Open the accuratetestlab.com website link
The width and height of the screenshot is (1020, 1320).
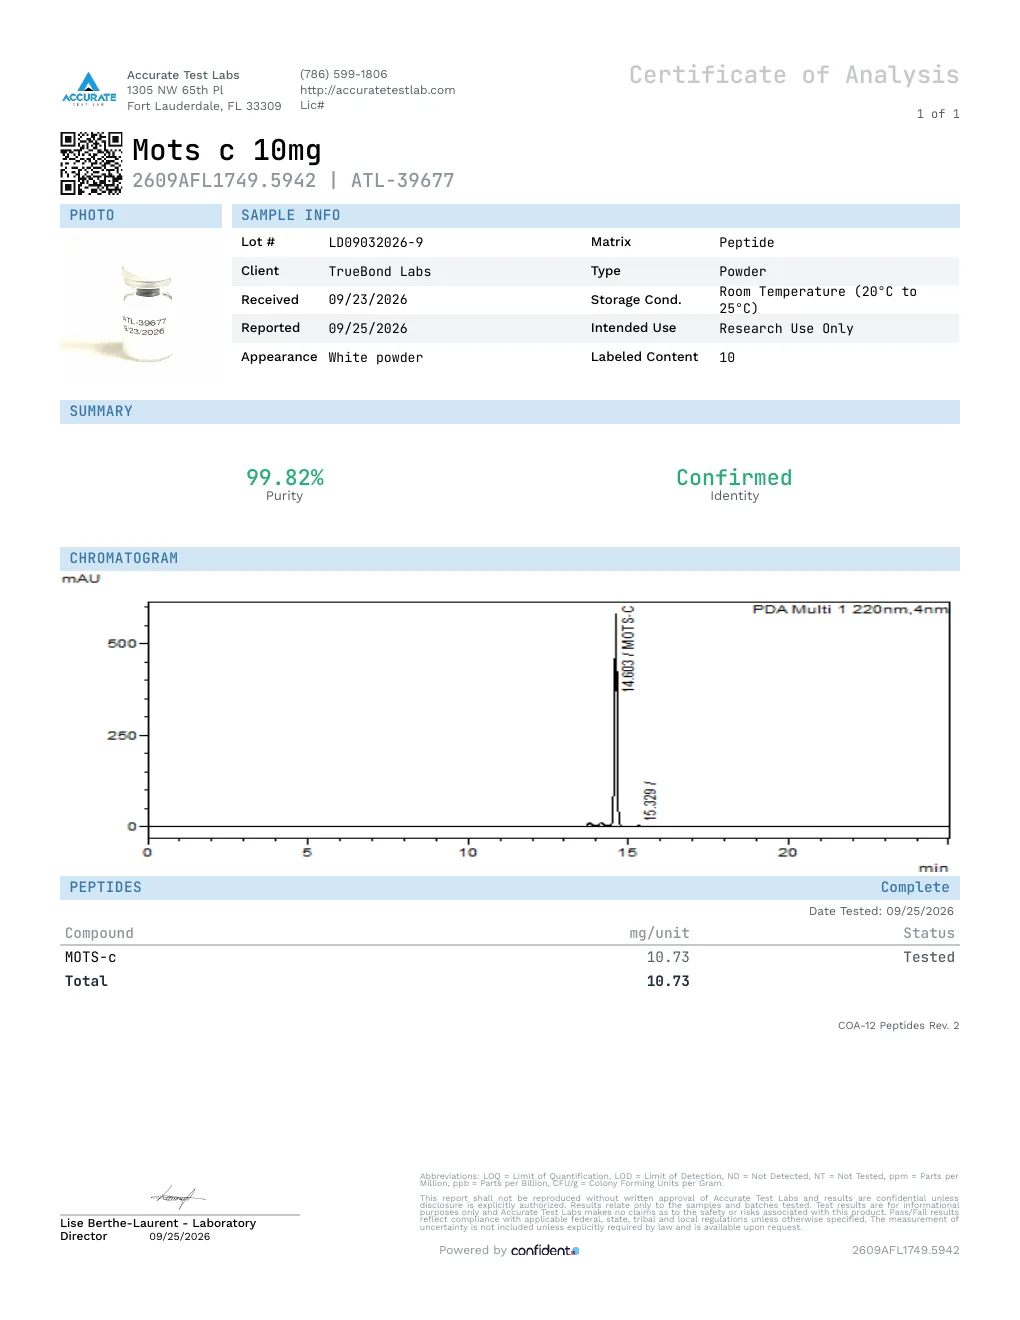click(377, 90)
